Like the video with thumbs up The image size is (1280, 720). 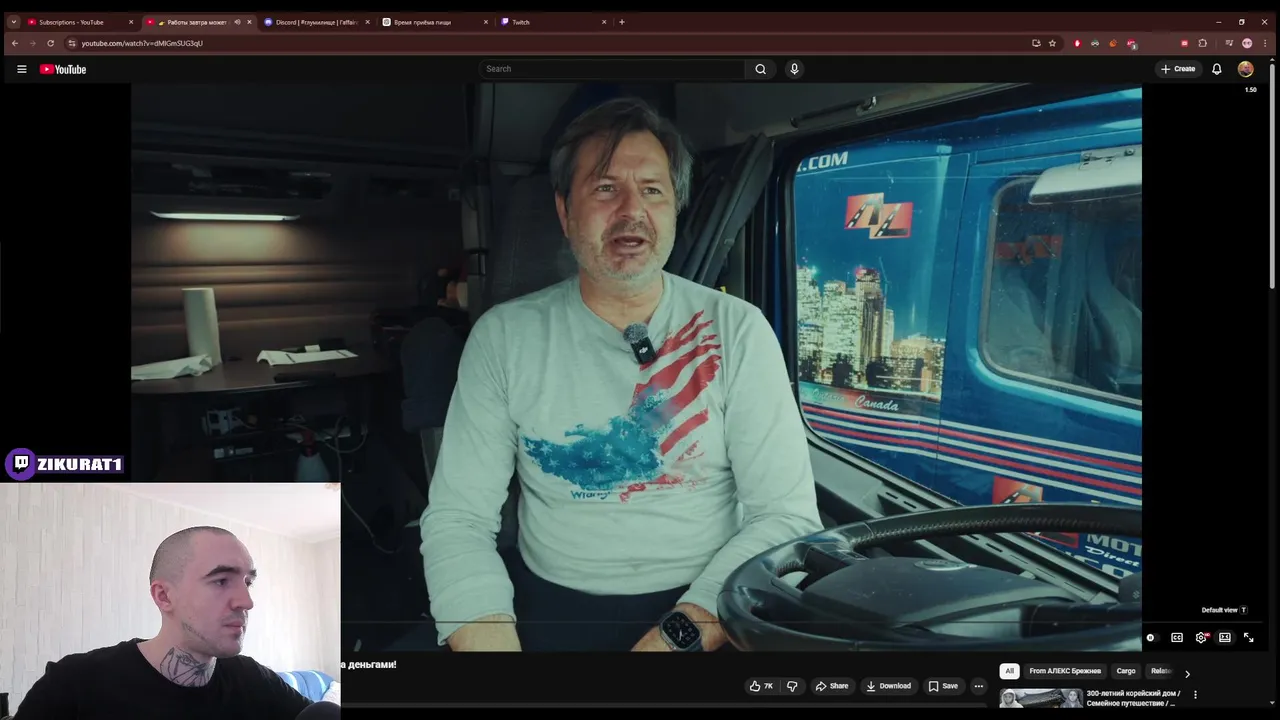pyautogui.click(x=761, y=686)
